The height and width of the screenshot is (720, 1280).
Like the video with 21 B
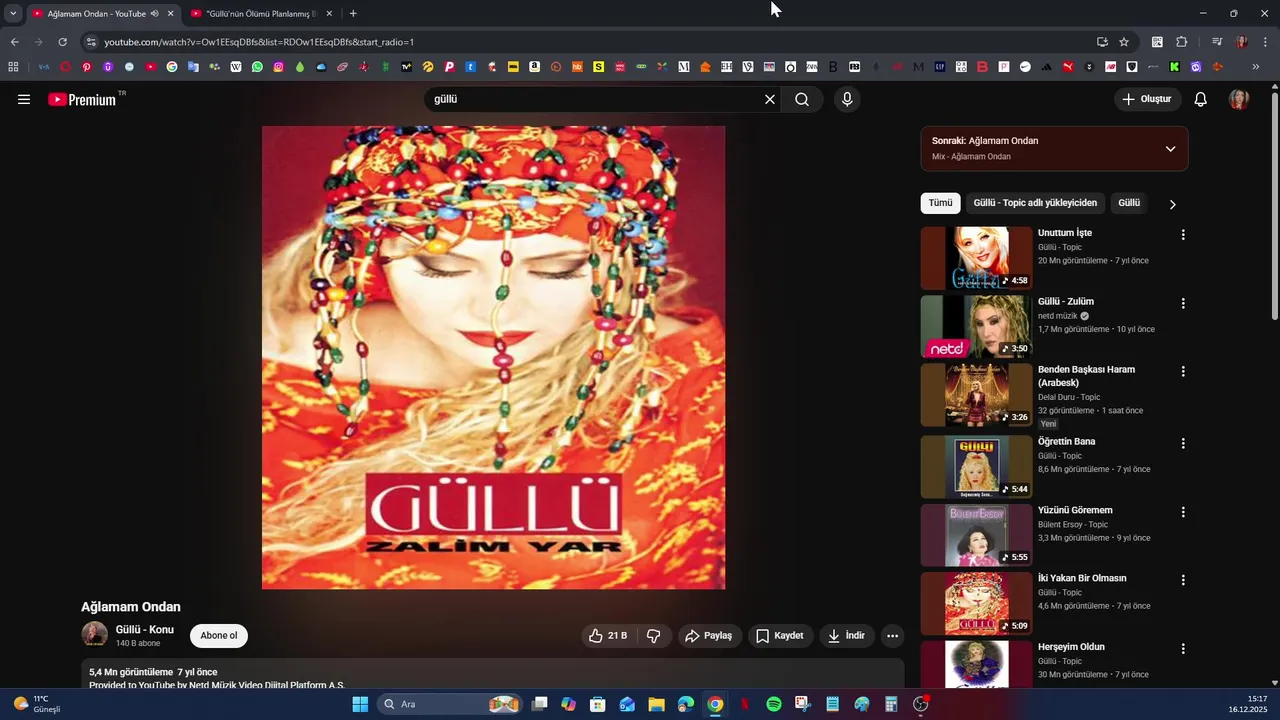(x=608, y=636)
